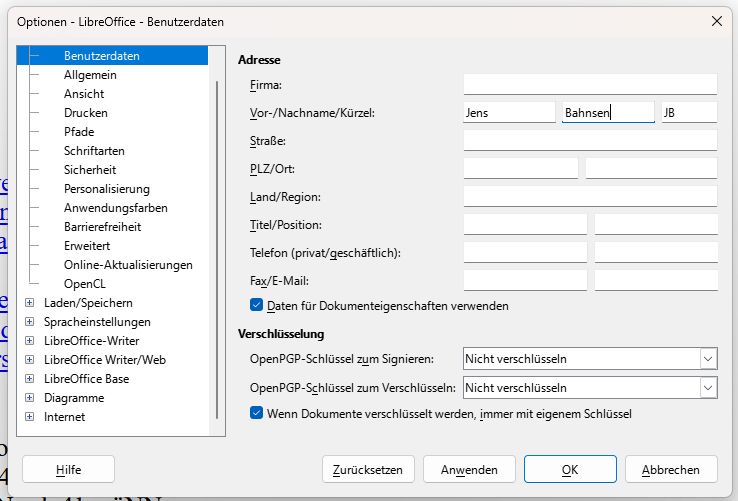Select Drucken in the tree
This screenshot has height=501, width=738.
coord(86,113)
